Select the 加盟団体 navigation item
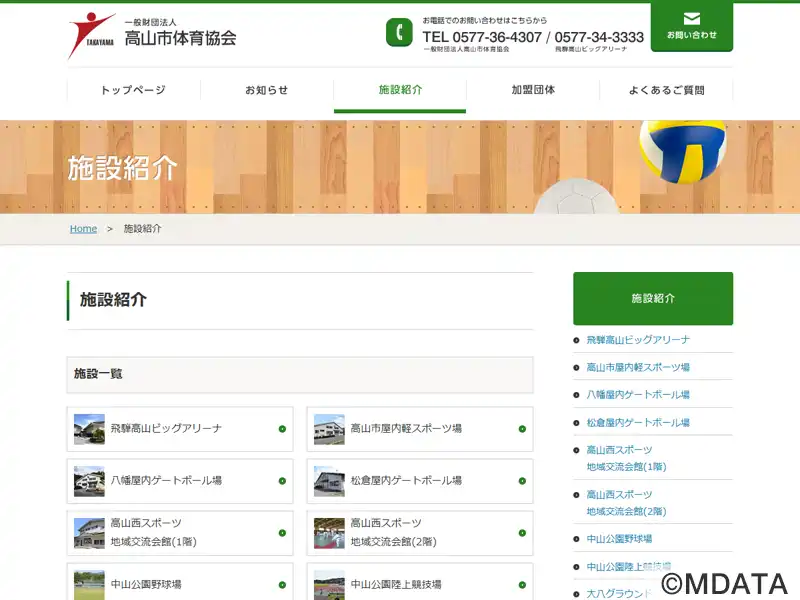Viewport: 800px width, 600px height. 533,90
